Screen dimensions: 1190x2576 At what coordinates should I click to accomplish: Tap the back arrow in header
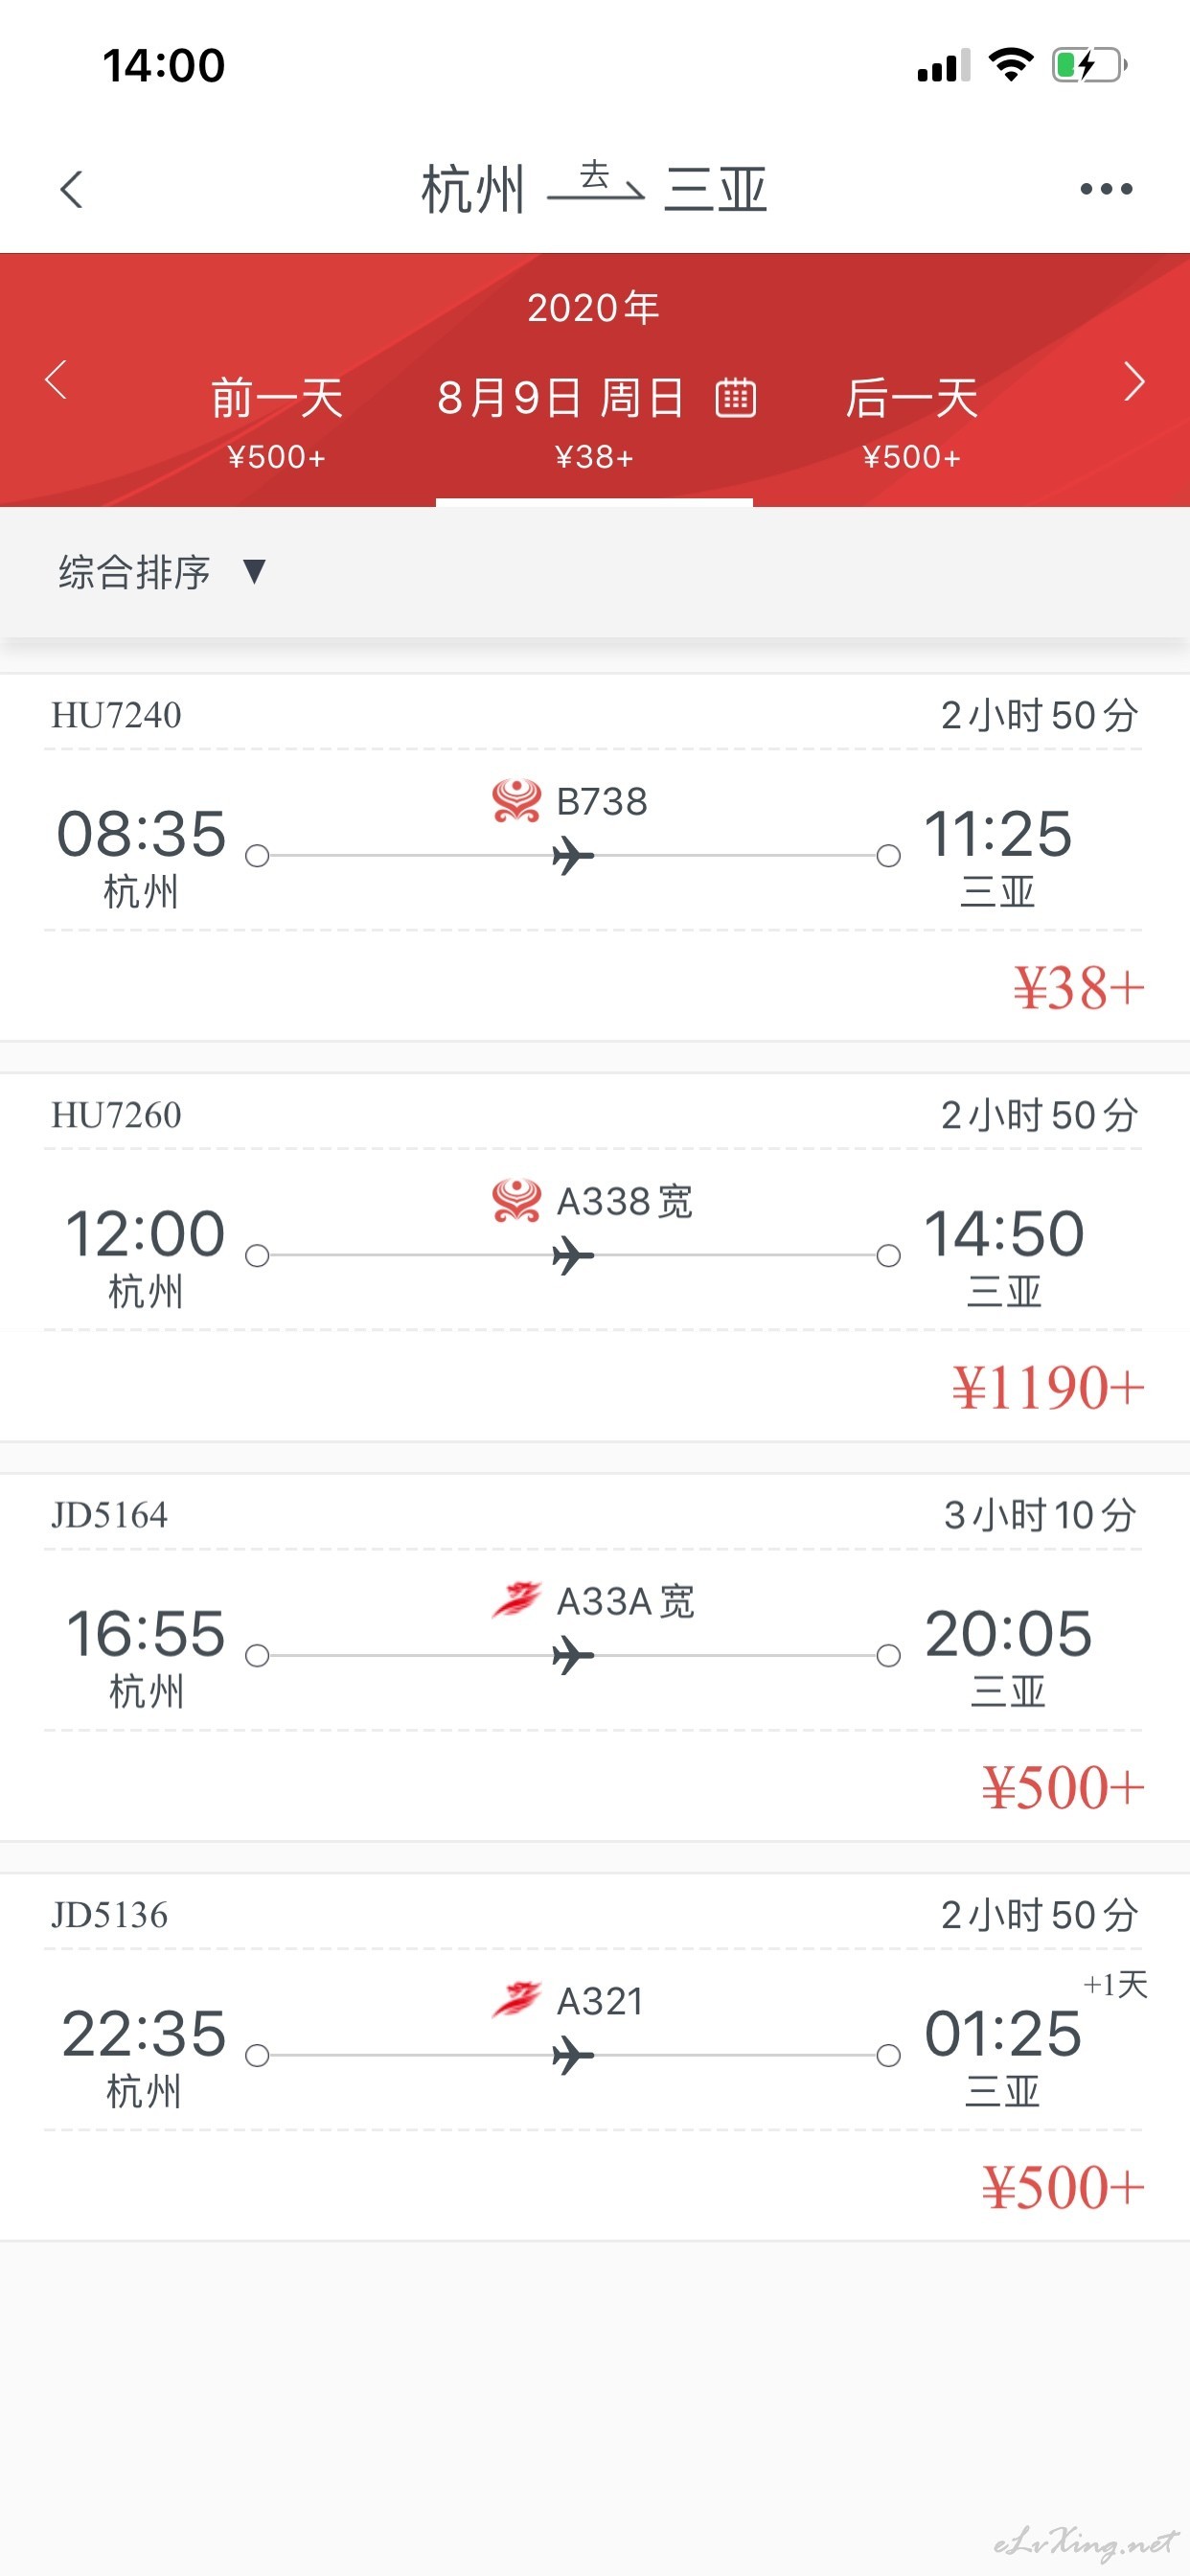coord(71,189)
